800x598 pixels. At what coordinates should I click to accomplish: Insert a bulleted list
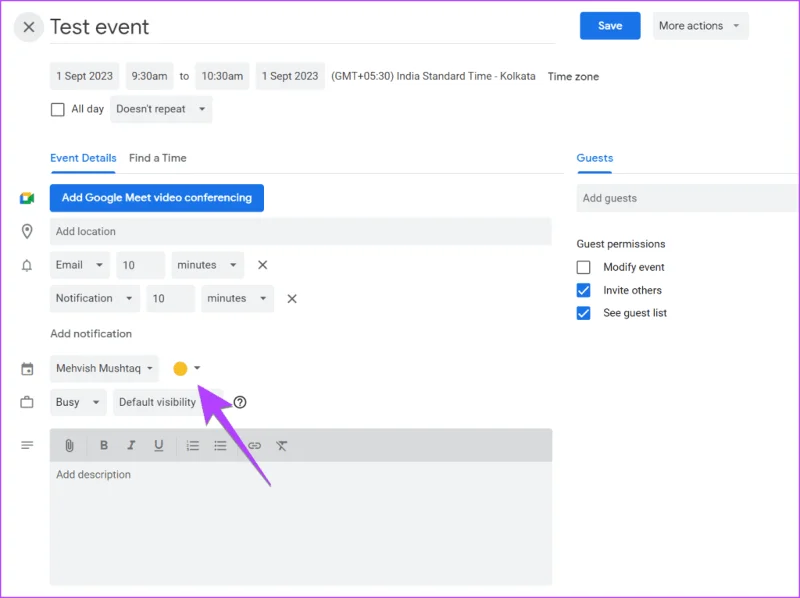point(220,446)
